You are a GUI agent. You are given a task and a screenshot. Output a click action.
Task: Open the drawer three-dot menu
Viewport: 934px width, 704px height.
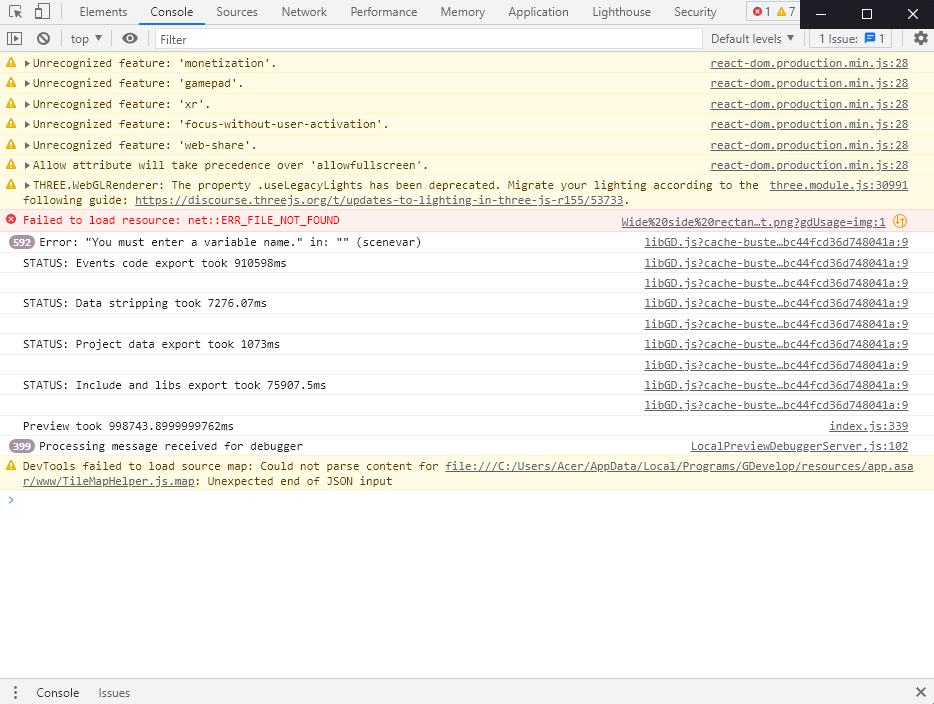click(x=15, y=693)
